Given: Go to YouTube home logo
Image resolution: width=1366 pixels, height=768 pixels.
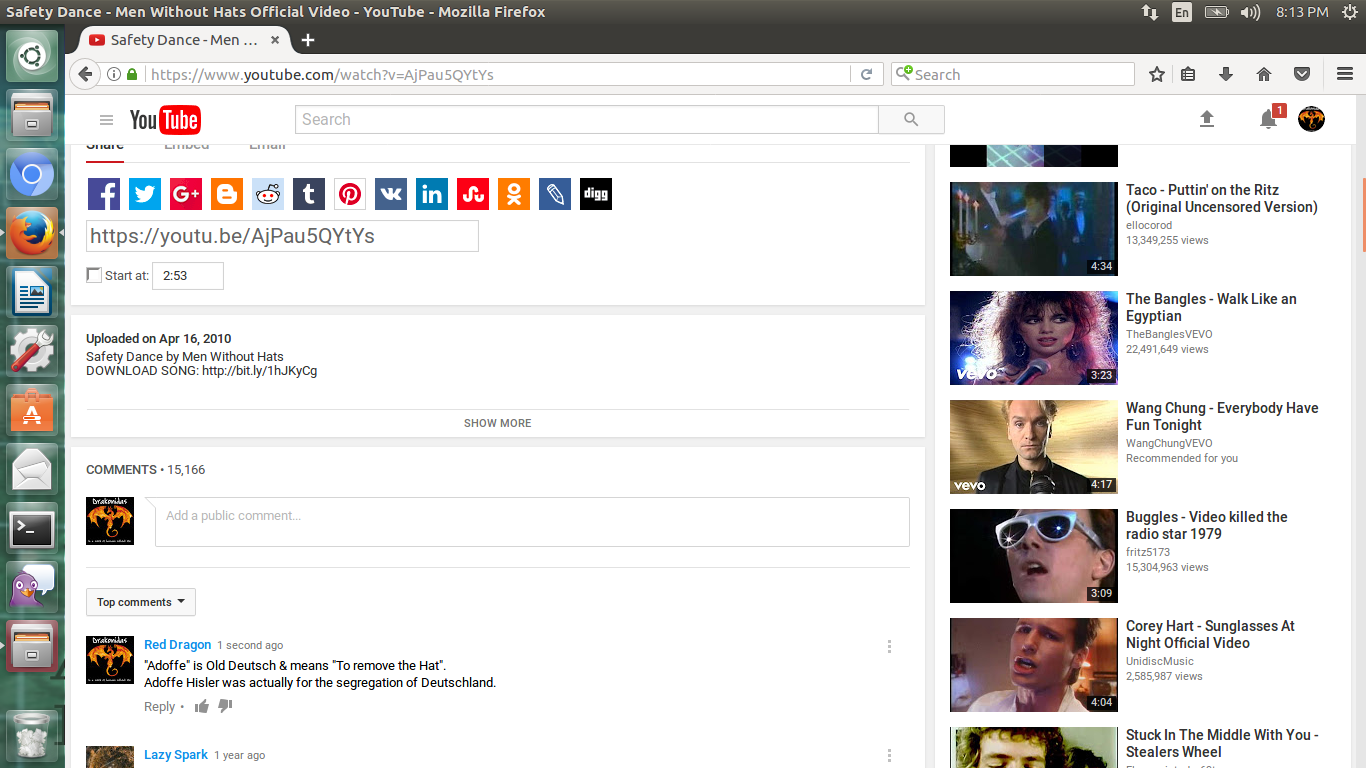Looking at the screenshot, I should 165,120.
